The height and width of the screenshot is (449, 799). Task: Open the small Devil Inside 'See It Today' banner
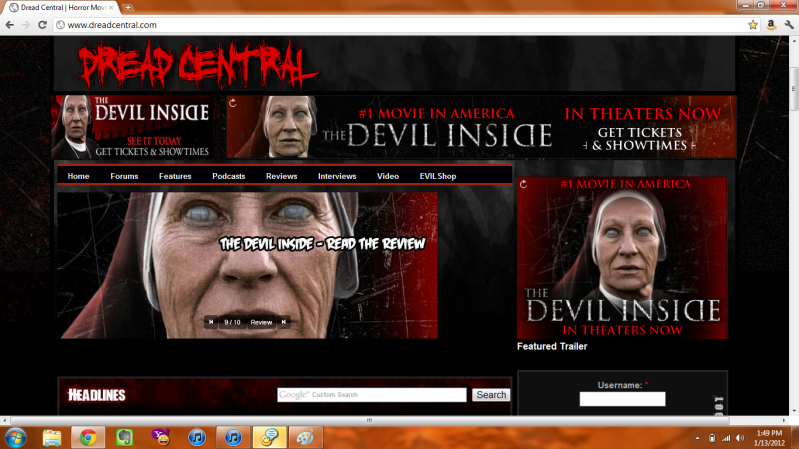click(132, 126)
